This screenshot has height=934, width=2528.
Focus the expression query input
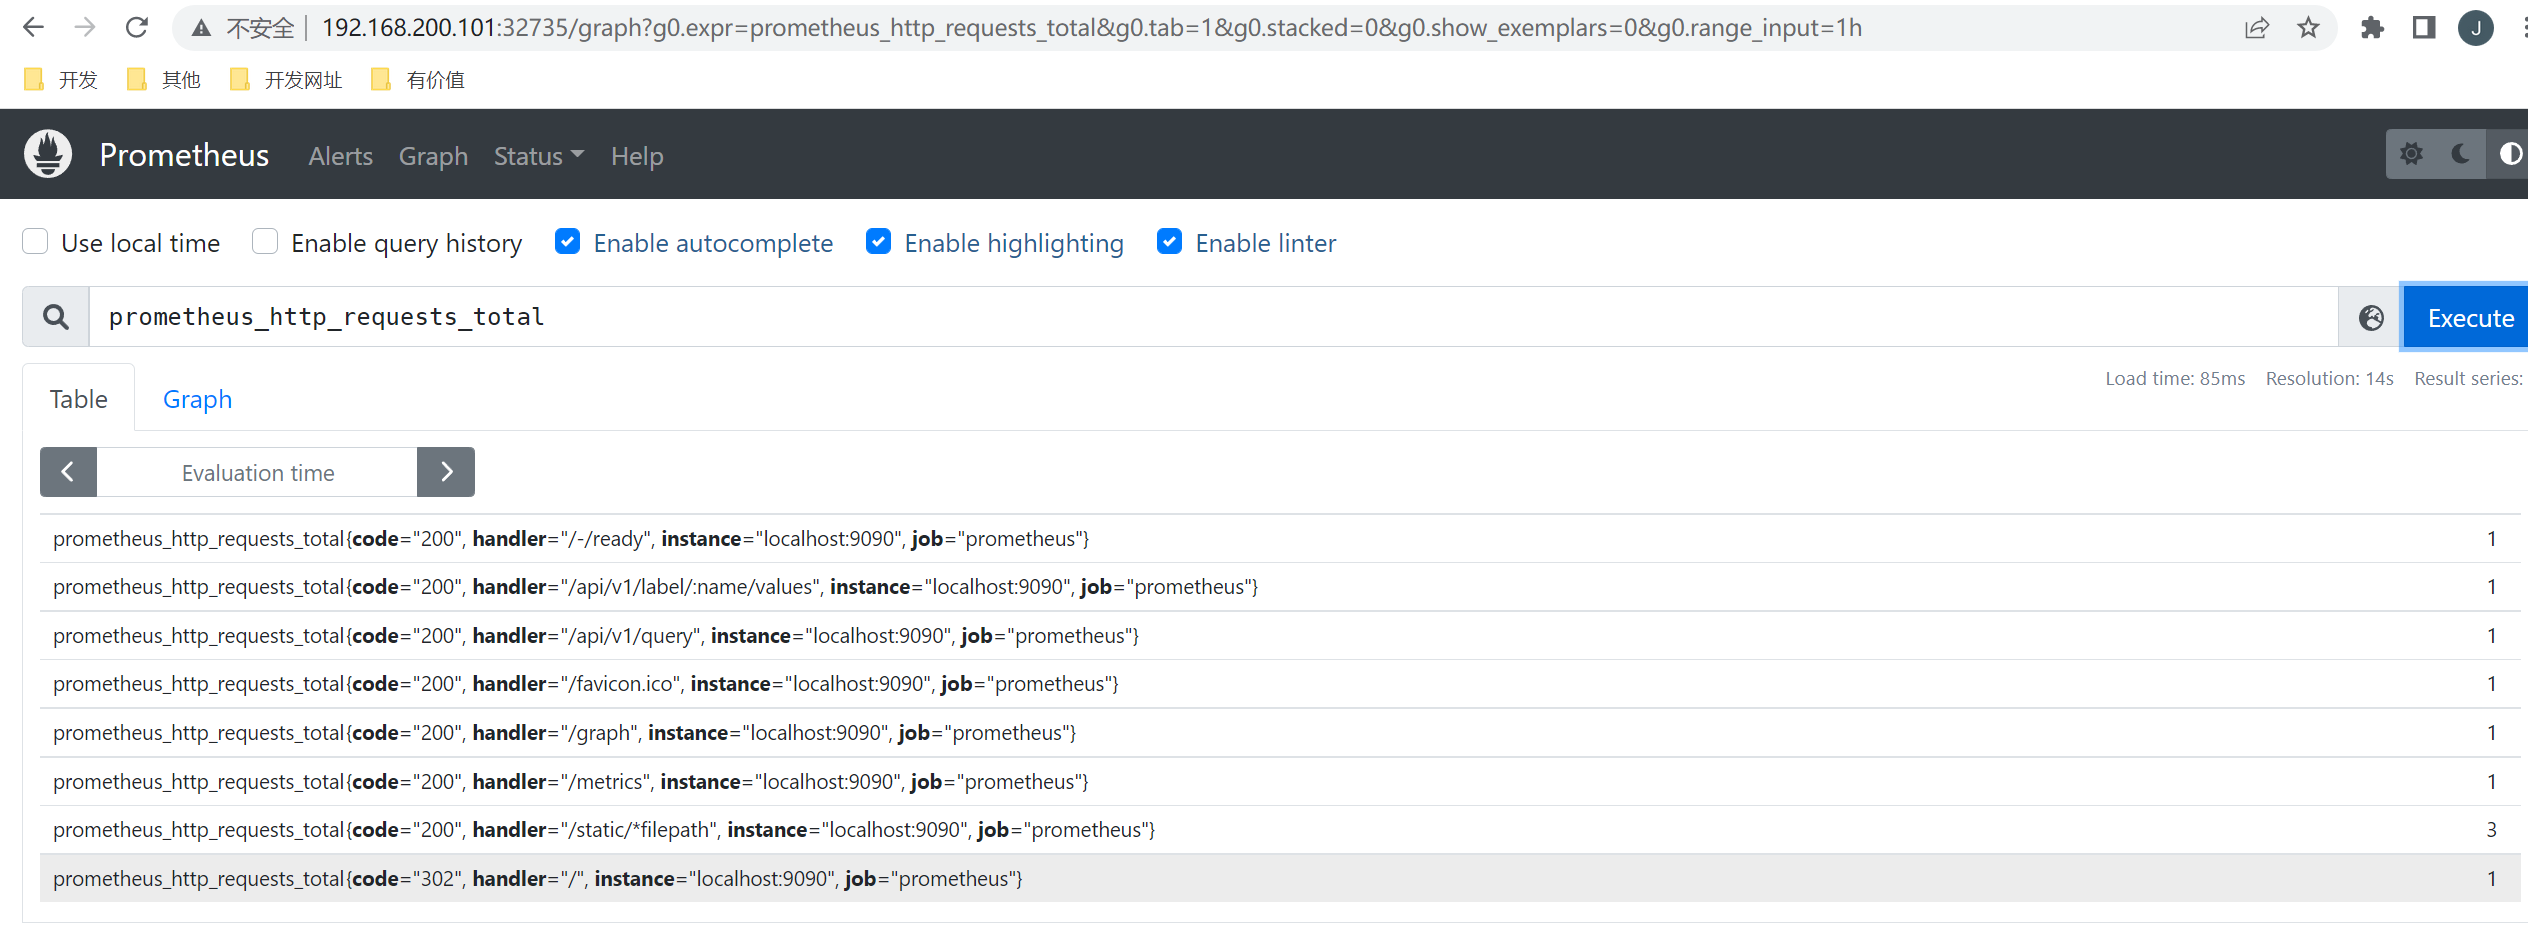1213,317
